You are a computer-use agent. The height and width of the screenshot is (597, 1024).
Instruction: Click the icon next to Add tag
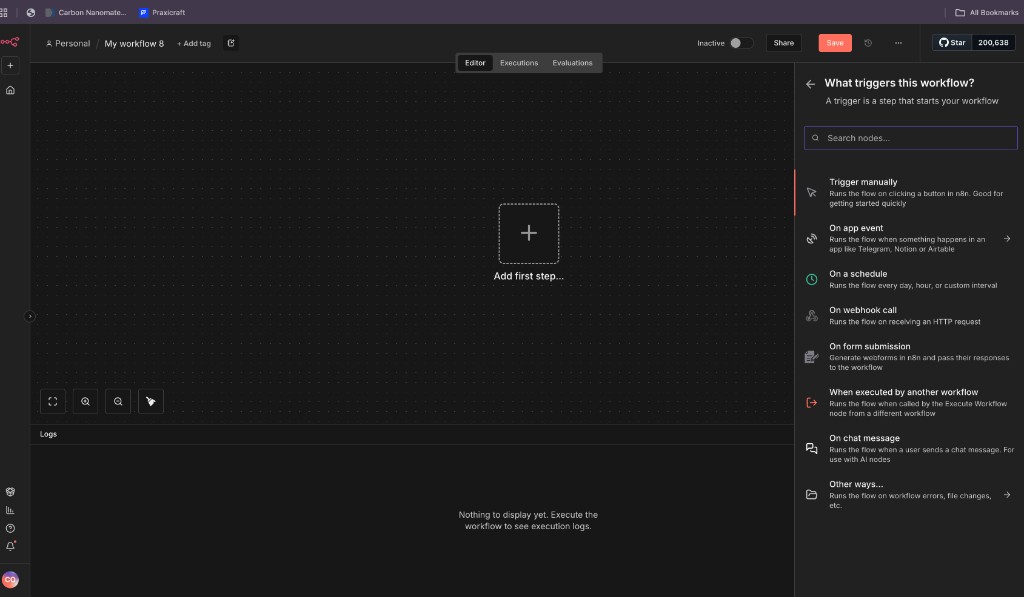[231, 43]
